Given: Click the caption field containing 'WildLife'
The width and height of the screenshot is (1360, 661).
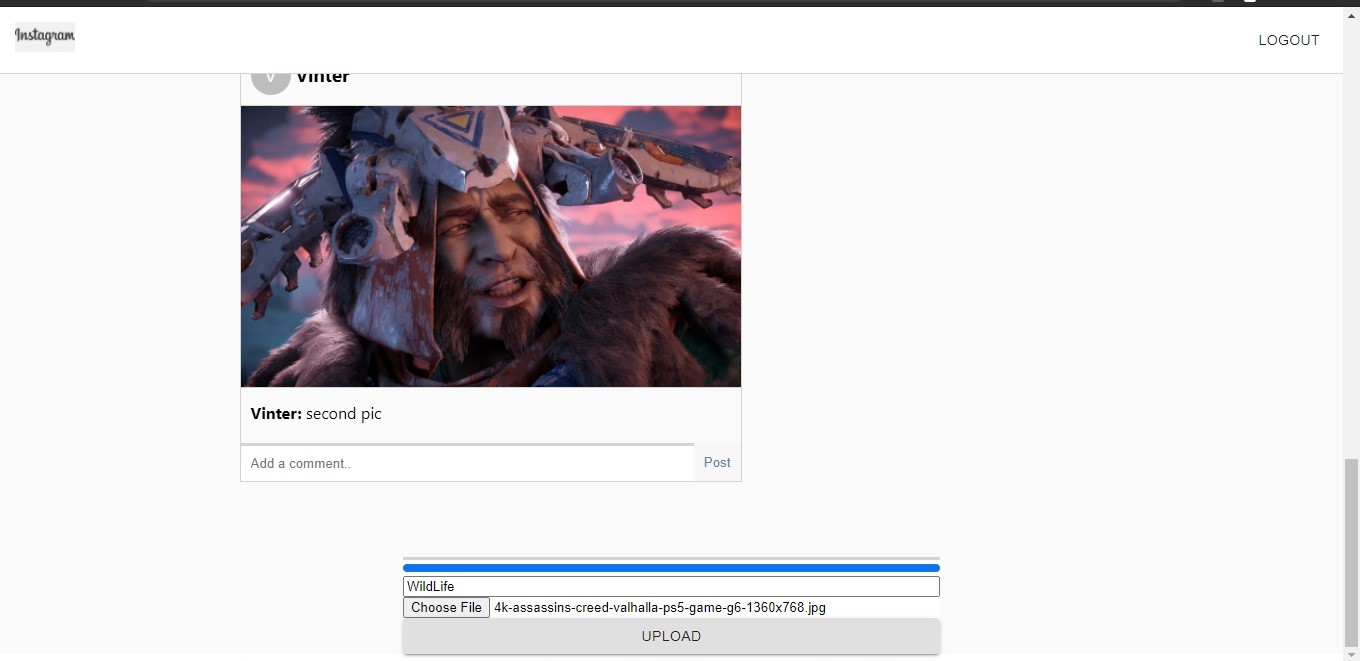Looking at the screenshot, I should pos(671,587).
